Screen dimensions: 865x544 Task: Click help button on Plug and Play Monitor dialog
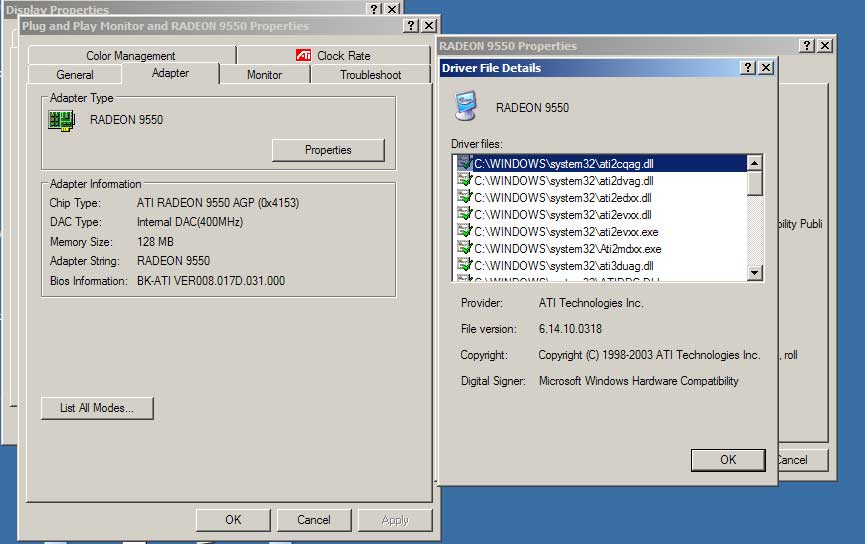click(411, 26)
